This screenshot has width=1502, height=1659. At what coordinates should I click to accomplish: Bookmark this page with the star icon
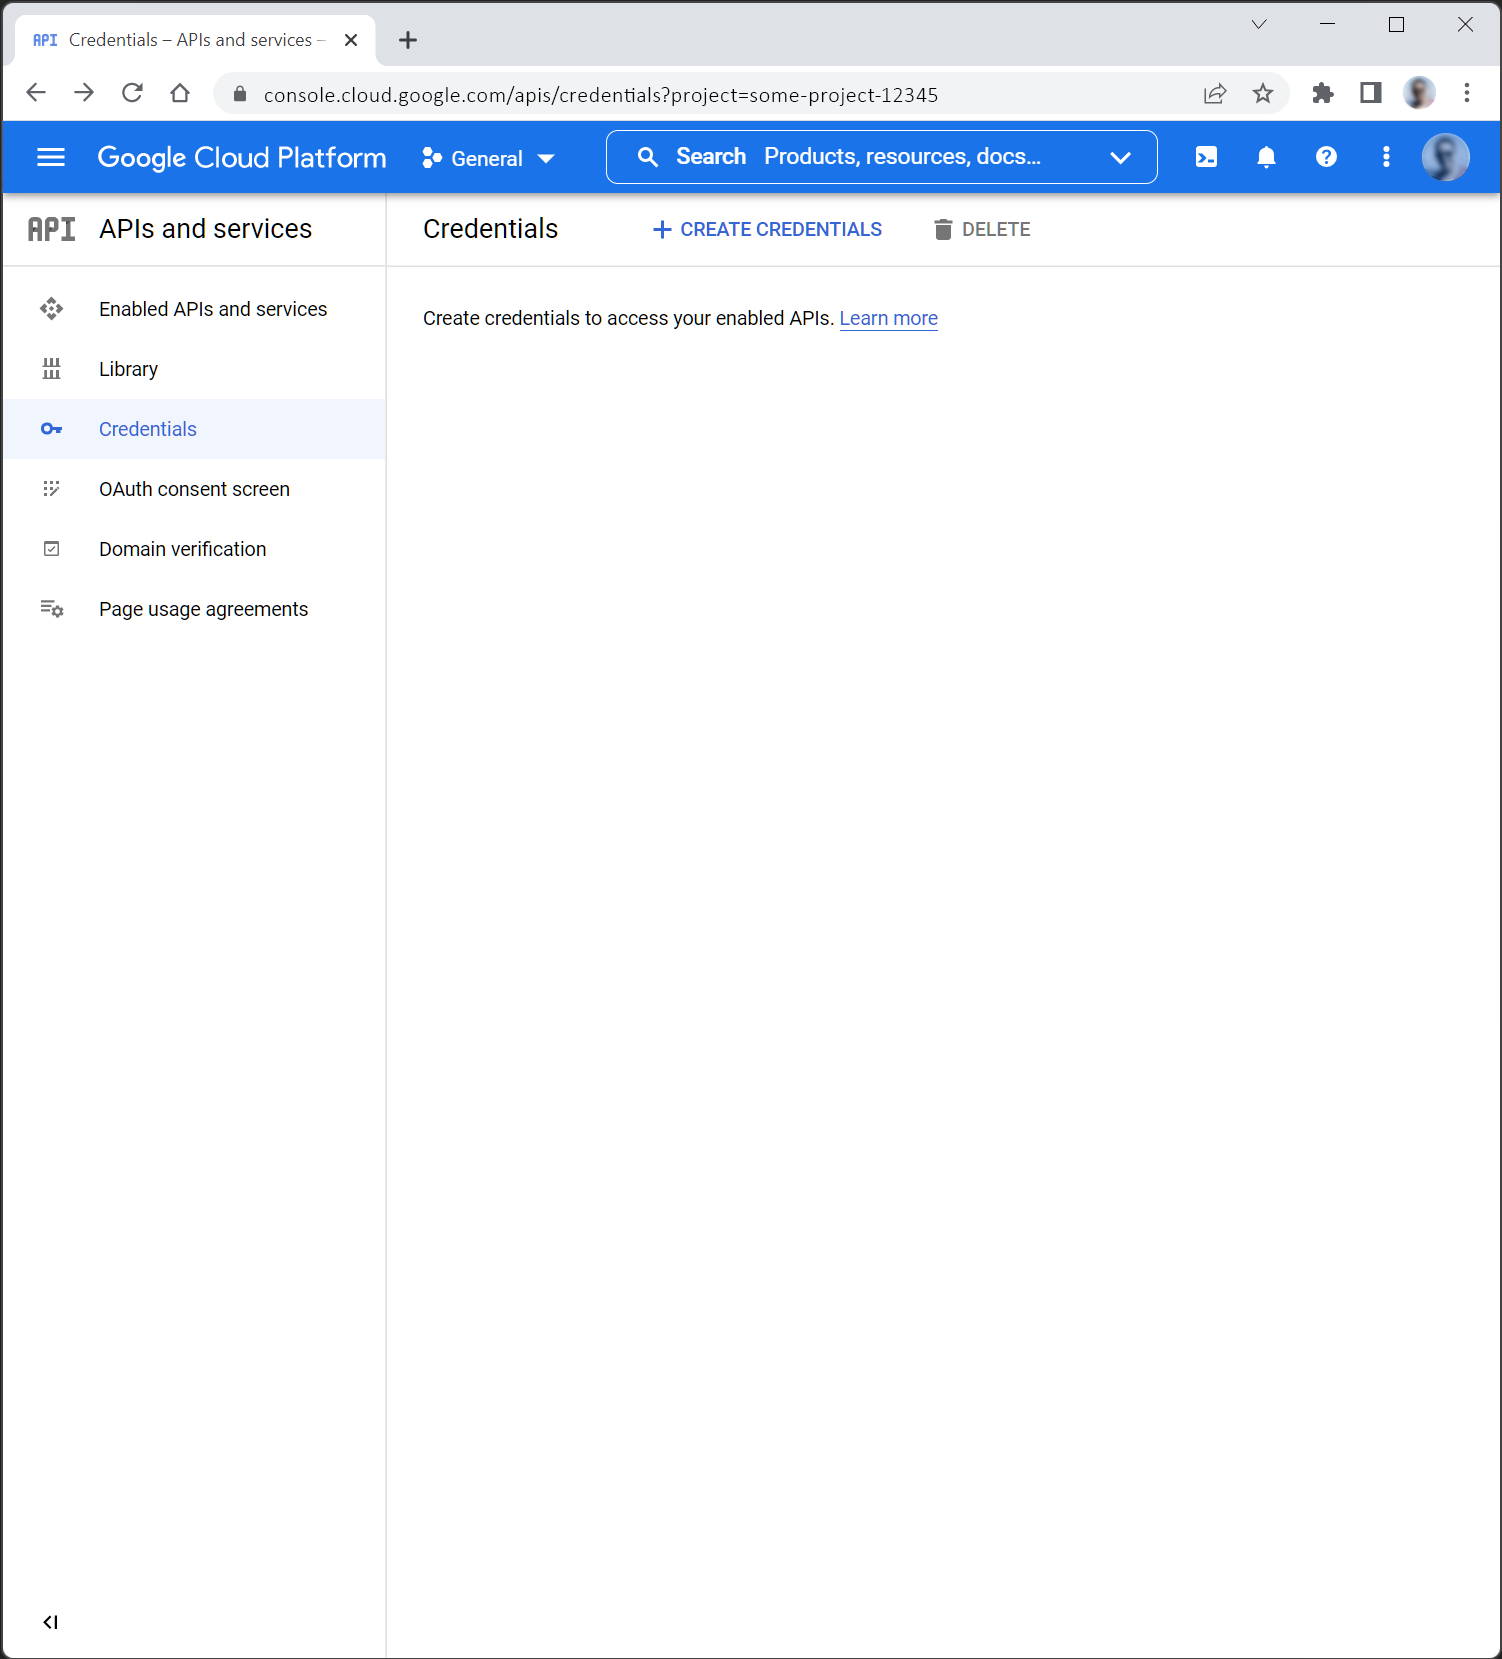[x=1263, y=94]
